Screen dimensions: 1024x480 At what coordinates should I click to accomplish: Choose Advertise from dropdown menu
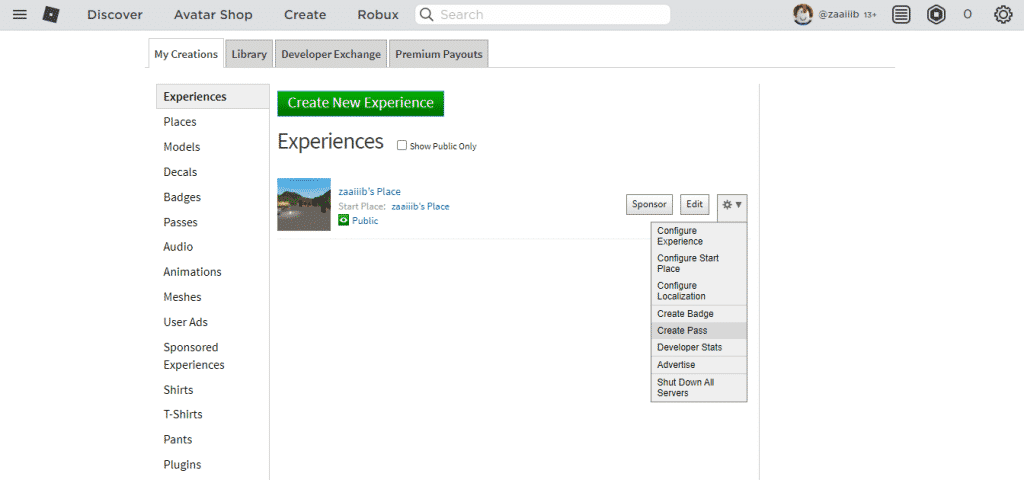point(699,365)
